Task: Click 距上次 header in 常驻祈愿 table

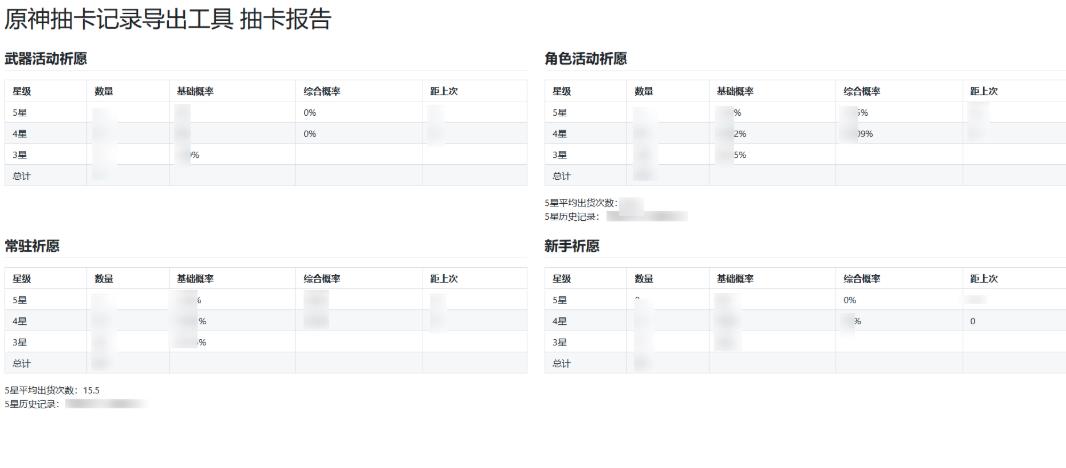Action: pyautogui.click(x=444, y=279)
